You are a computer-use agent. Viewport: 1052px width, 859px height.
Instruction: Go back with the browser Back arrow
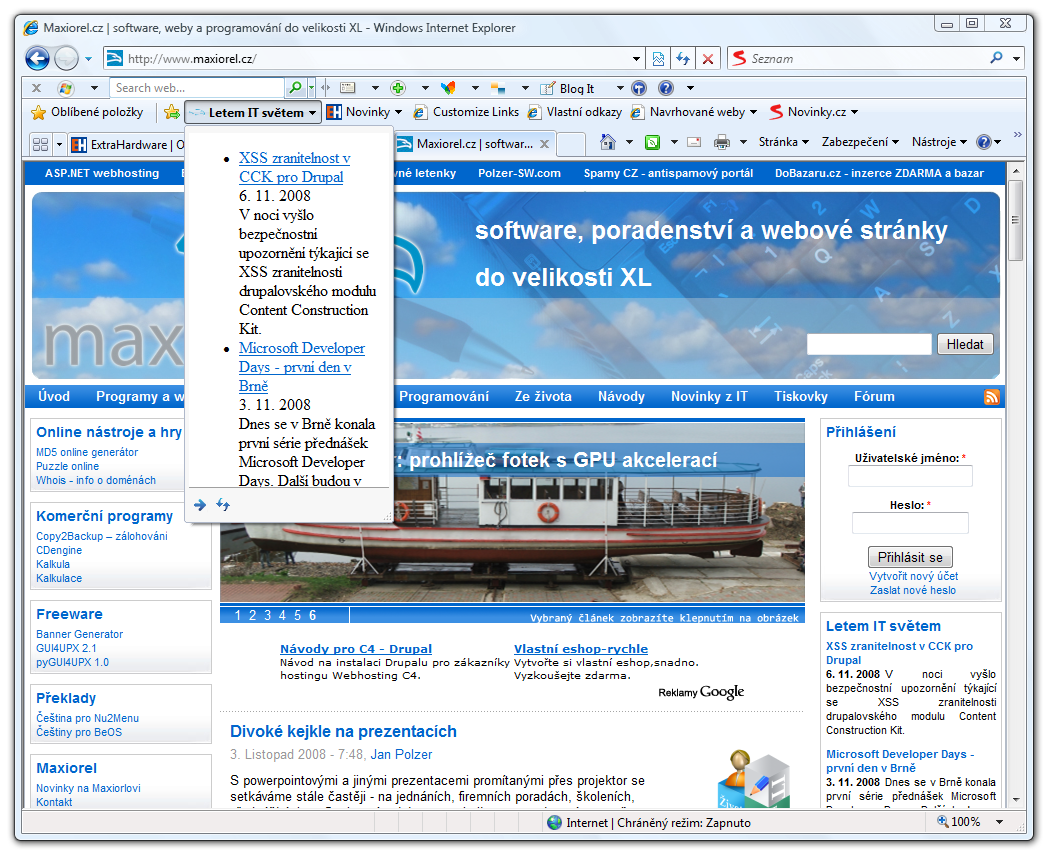38,58
